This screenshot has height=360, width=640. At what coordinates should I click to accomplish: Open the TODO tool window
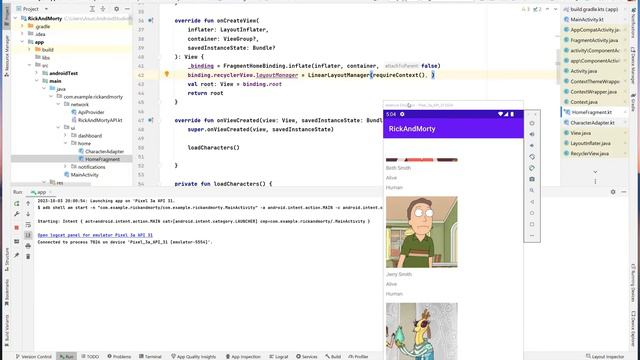pos(90,356)
